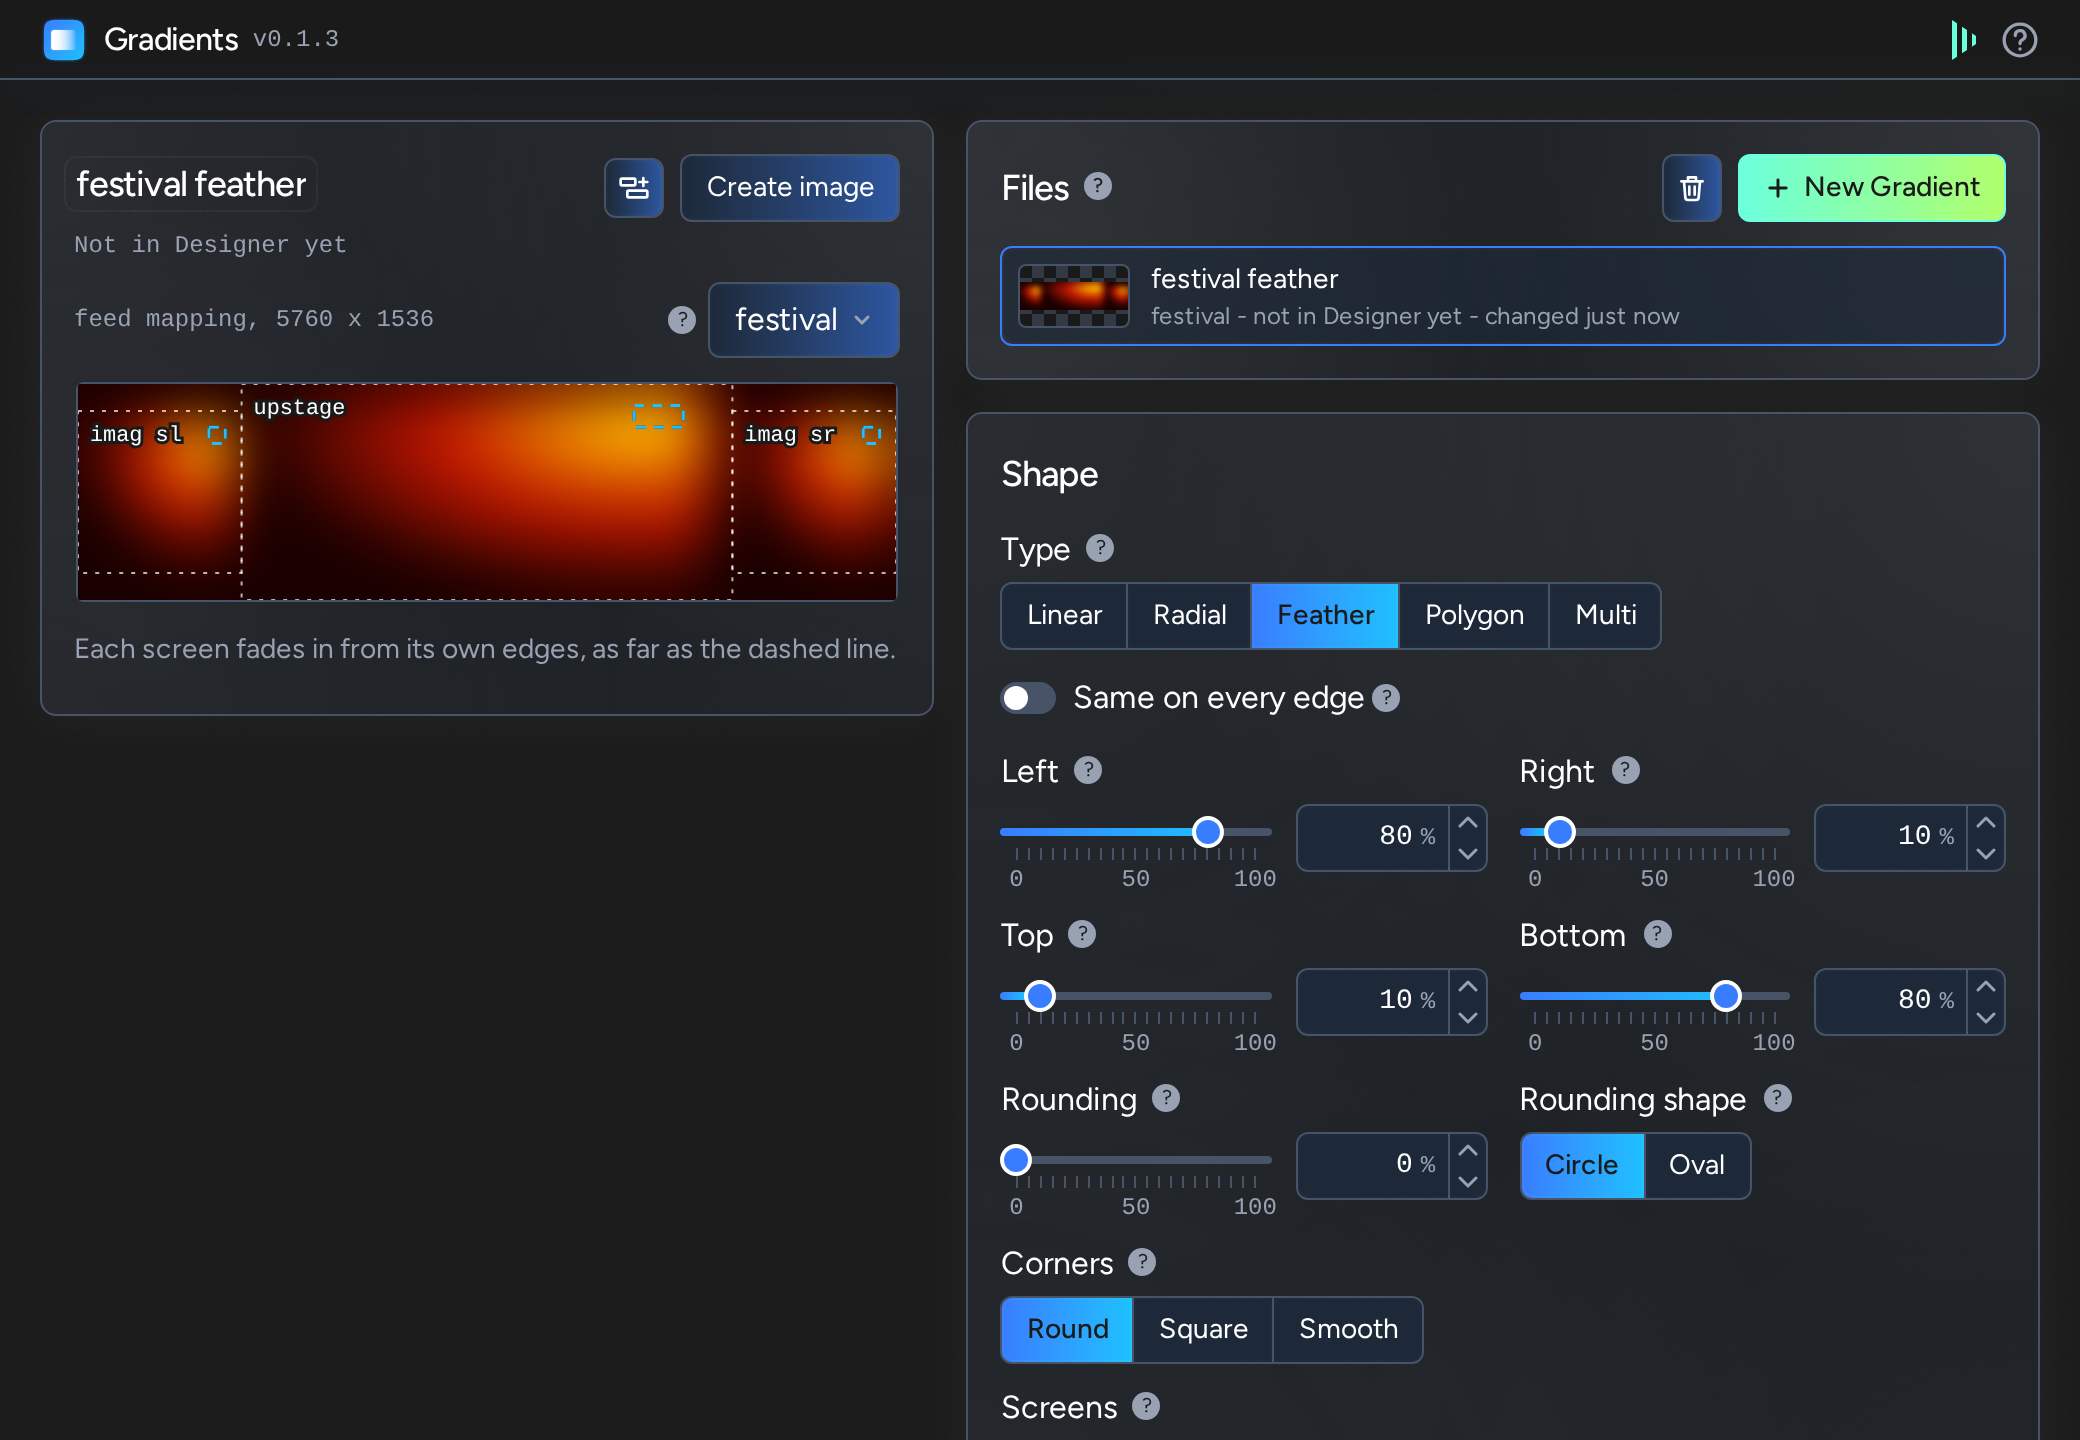Increase Left percent with up arrow

pos(1468,822)
